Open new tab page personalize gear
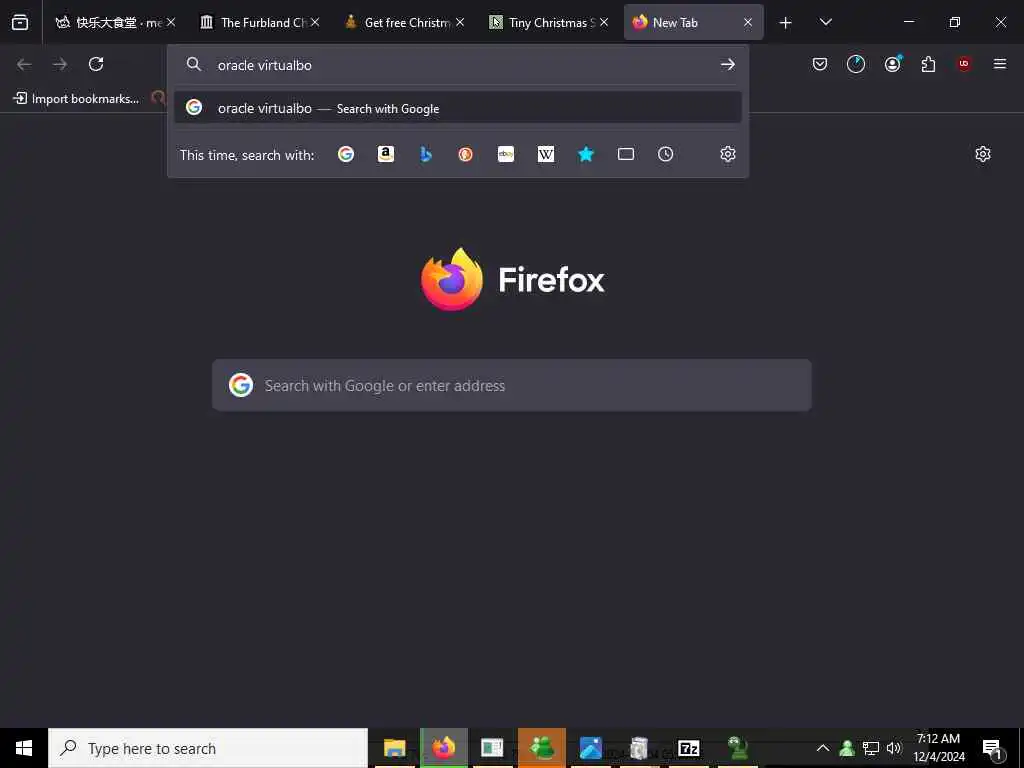The height and width of the screenshot is (768, 1024). [983, 154]
